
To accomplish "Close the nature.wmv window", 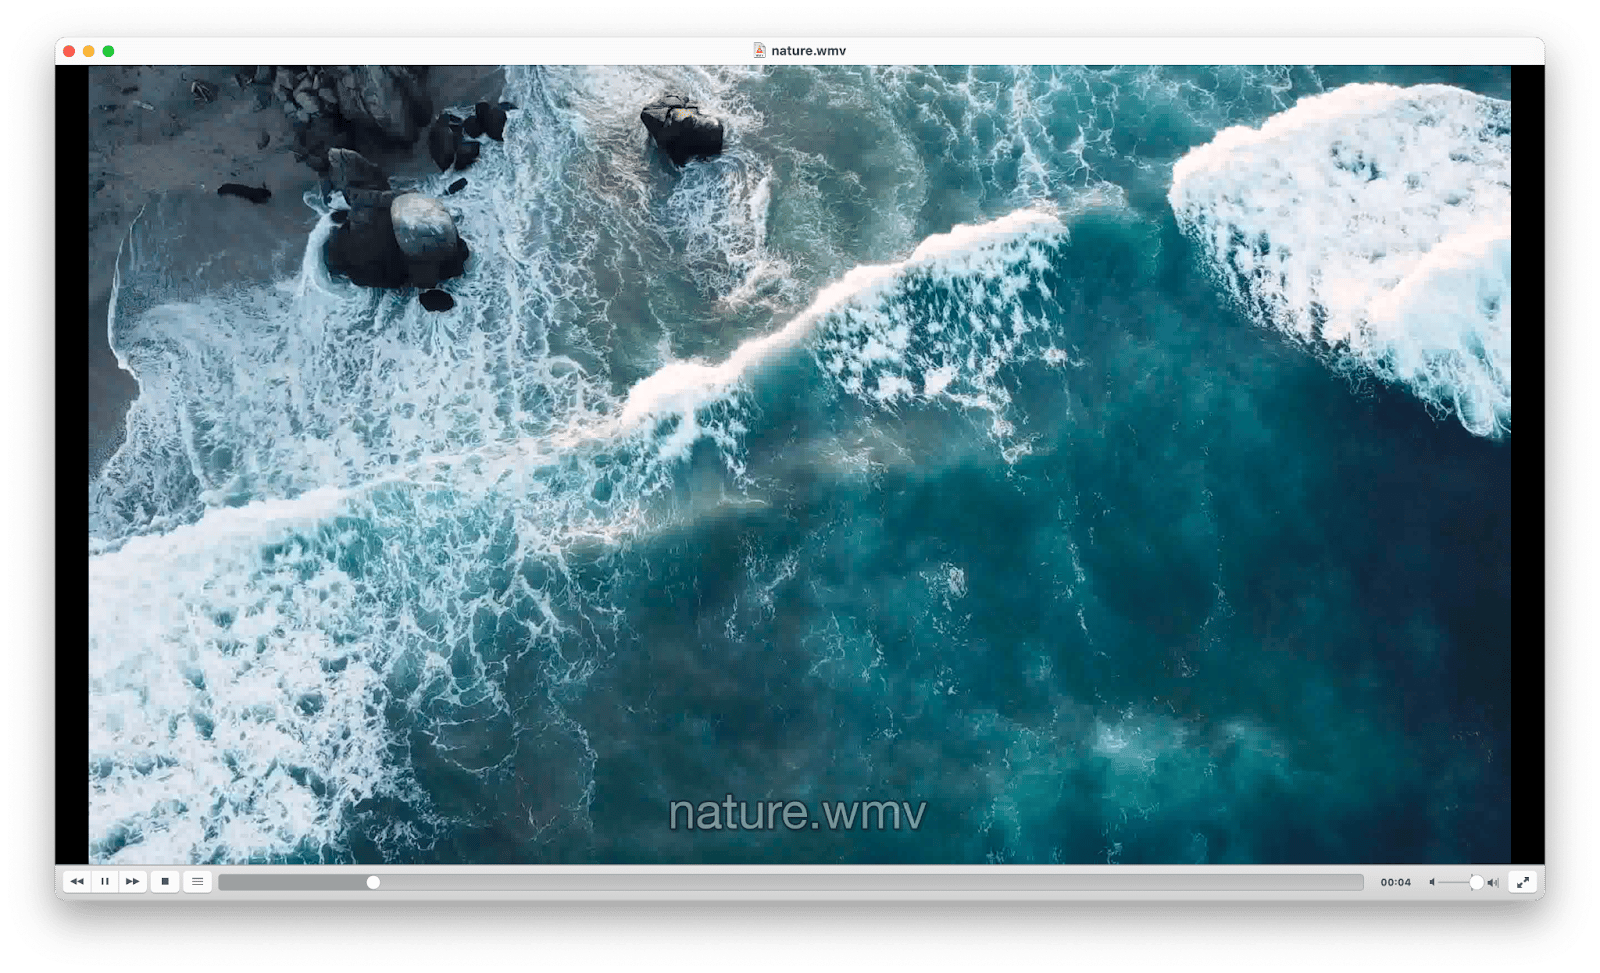I will coord(69,51).
